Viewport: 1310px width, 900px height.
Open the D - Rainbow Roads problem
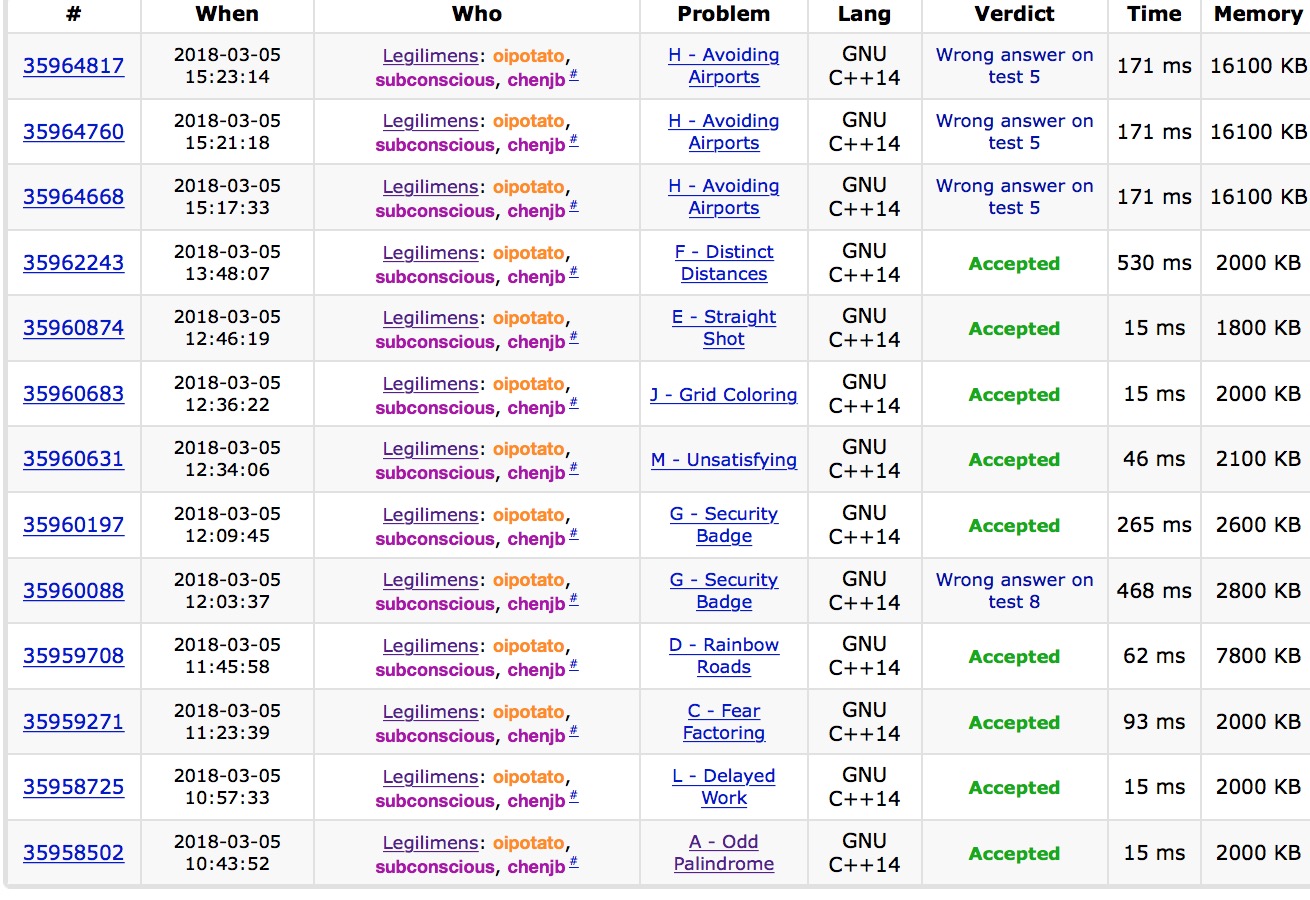[723, 656]
